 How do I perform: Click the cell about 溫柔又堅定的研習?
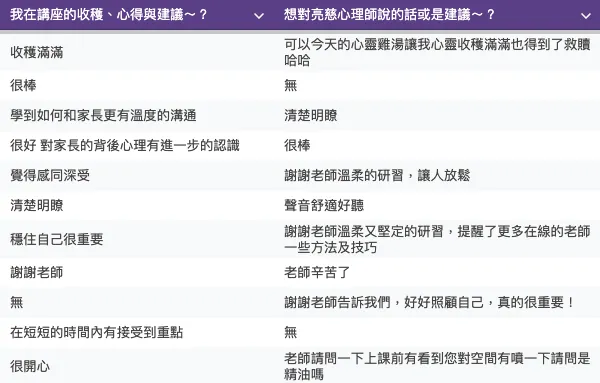coord(437,239)
